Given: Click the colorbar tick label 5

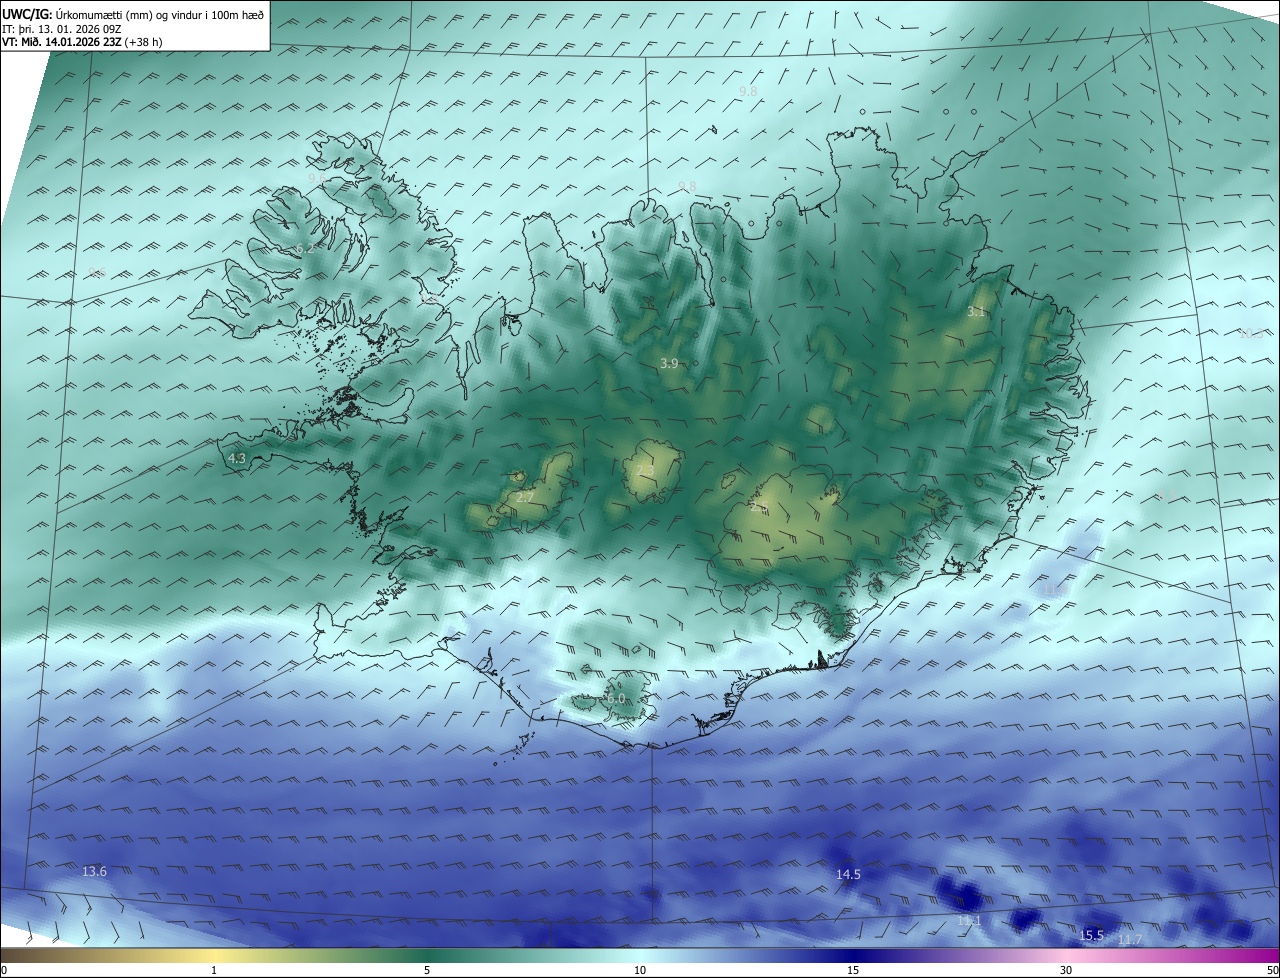Looking at the screenshot, I should 427,970.
